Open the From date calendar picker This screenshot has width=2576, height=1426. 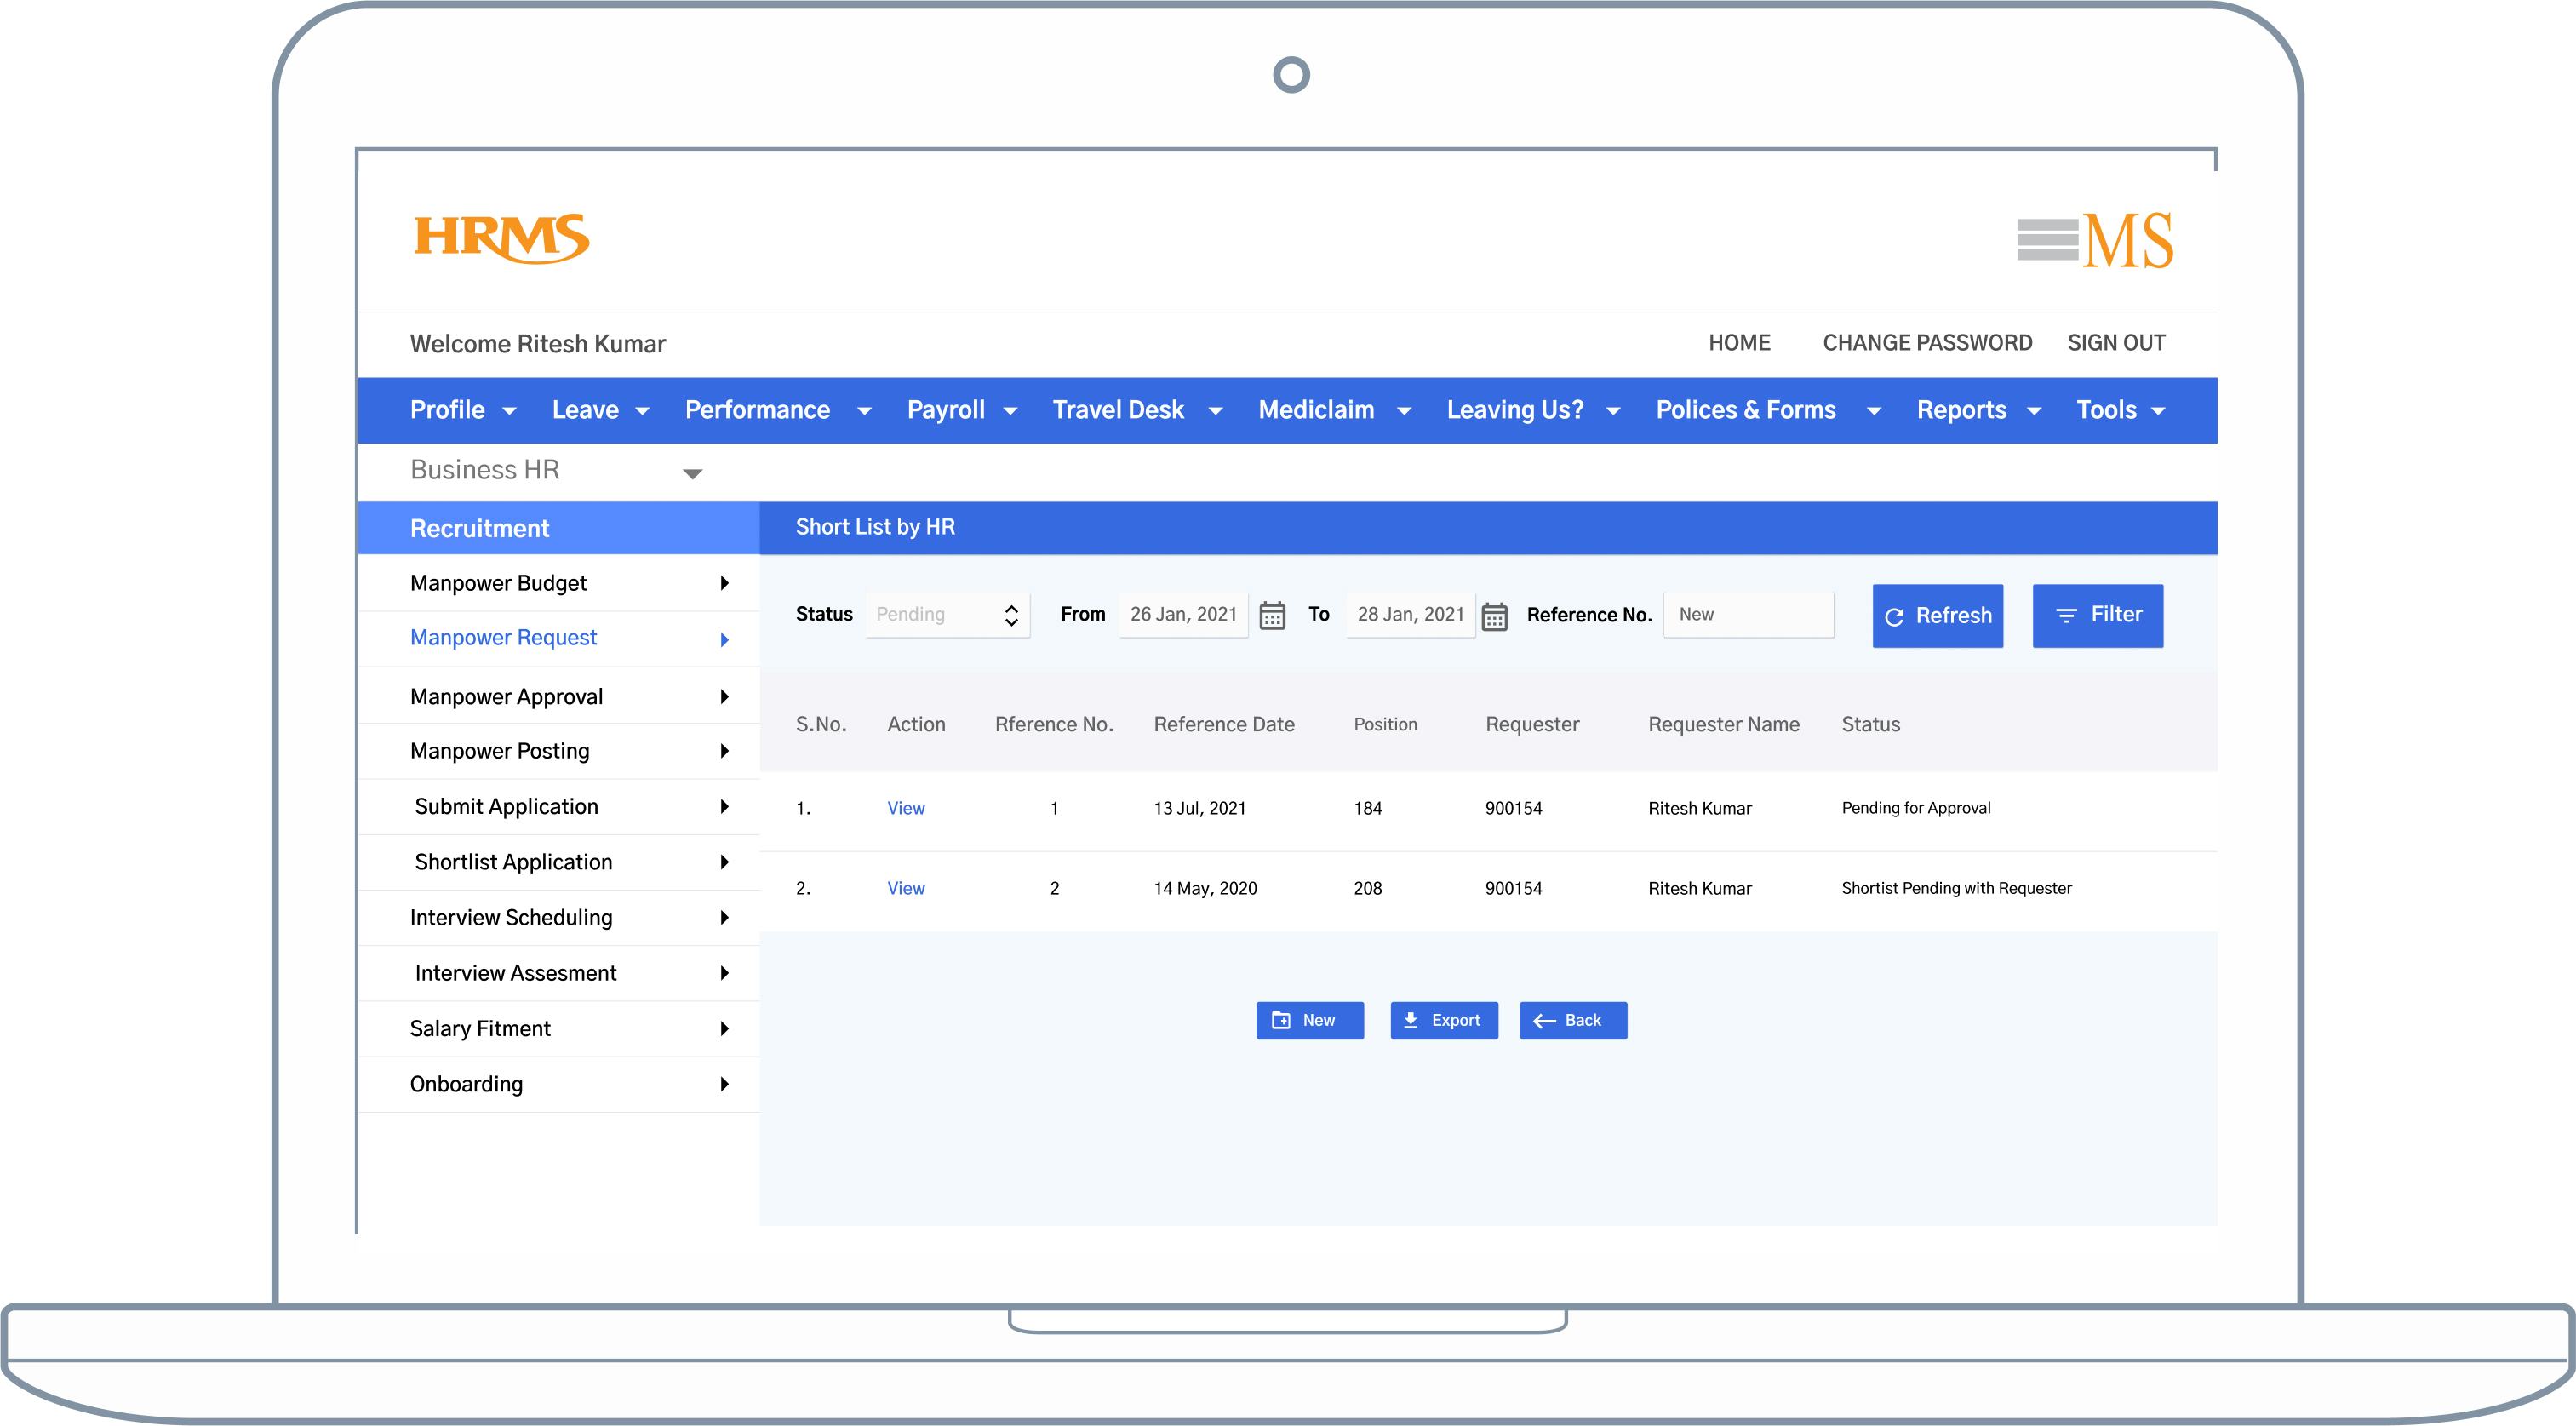[1271, 615]
